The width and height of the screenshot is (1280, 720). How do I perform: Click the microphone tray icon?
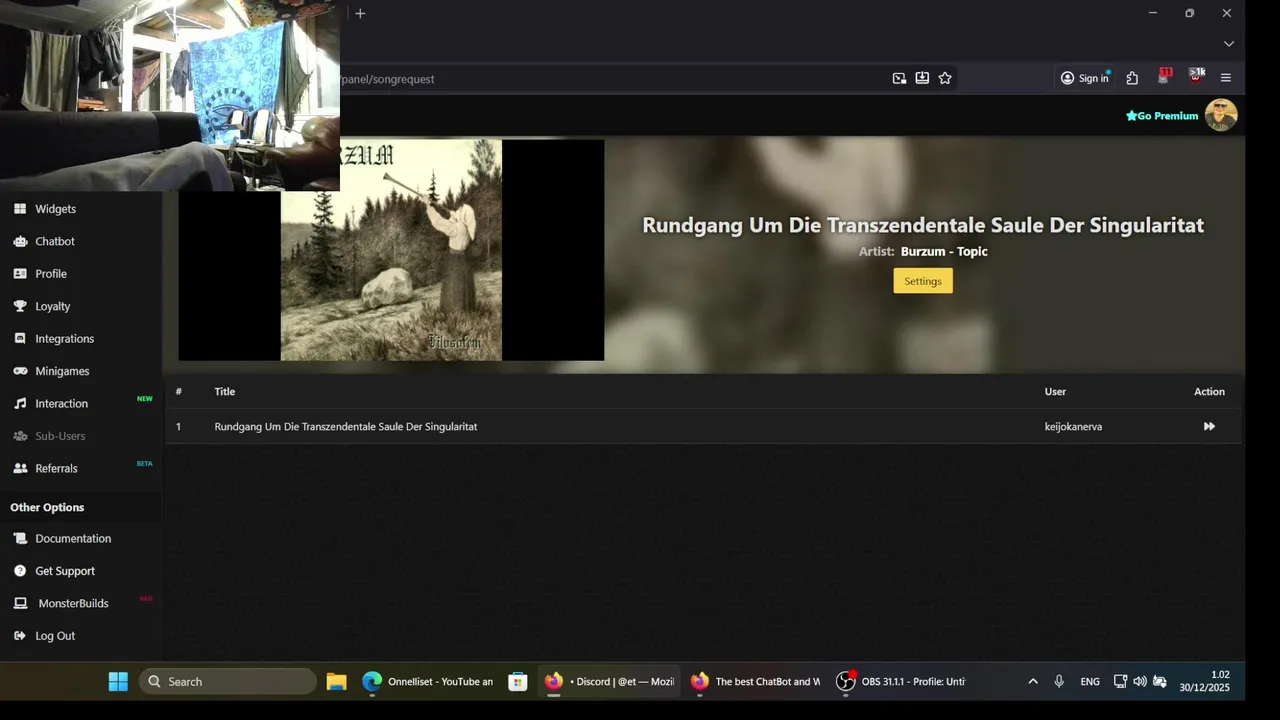(1059, 681)
